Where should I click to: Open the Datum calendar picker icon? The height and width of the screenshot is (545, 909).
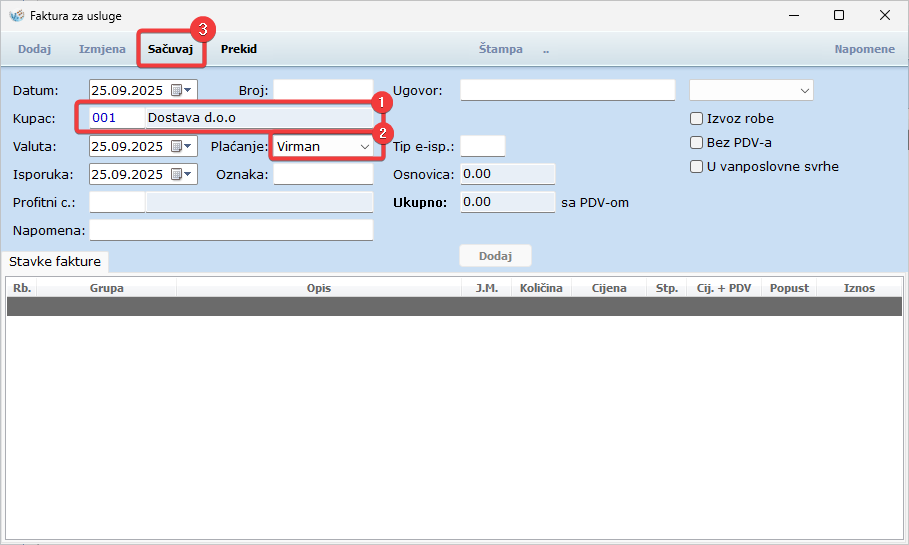click(x=181, y=90)
